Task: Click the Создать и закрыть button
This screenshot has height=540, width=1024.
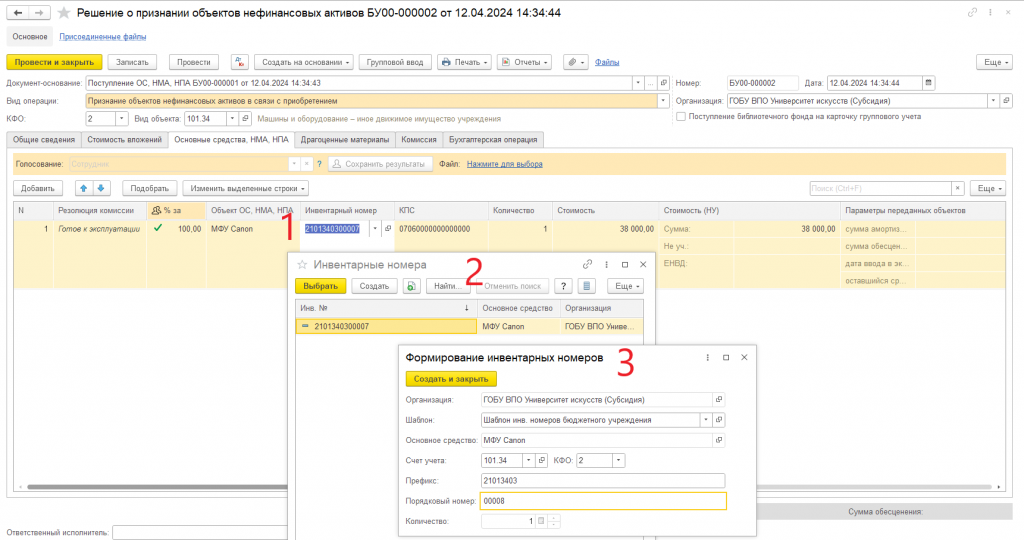Action: point(451,379)
